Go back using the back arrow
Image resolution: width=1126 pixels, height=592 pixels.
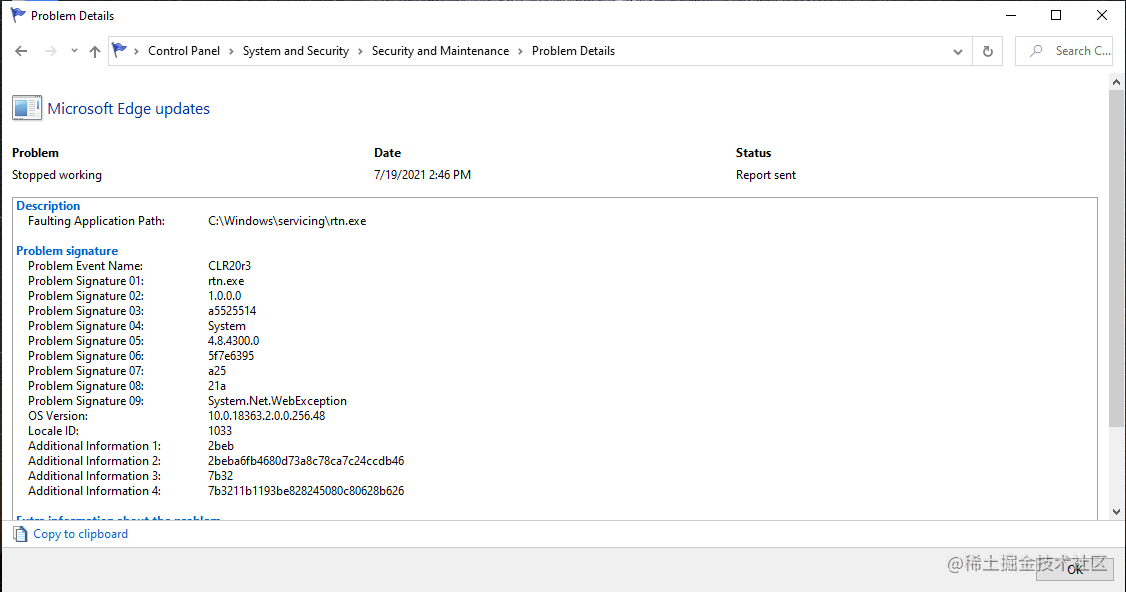tap(21, 51)
